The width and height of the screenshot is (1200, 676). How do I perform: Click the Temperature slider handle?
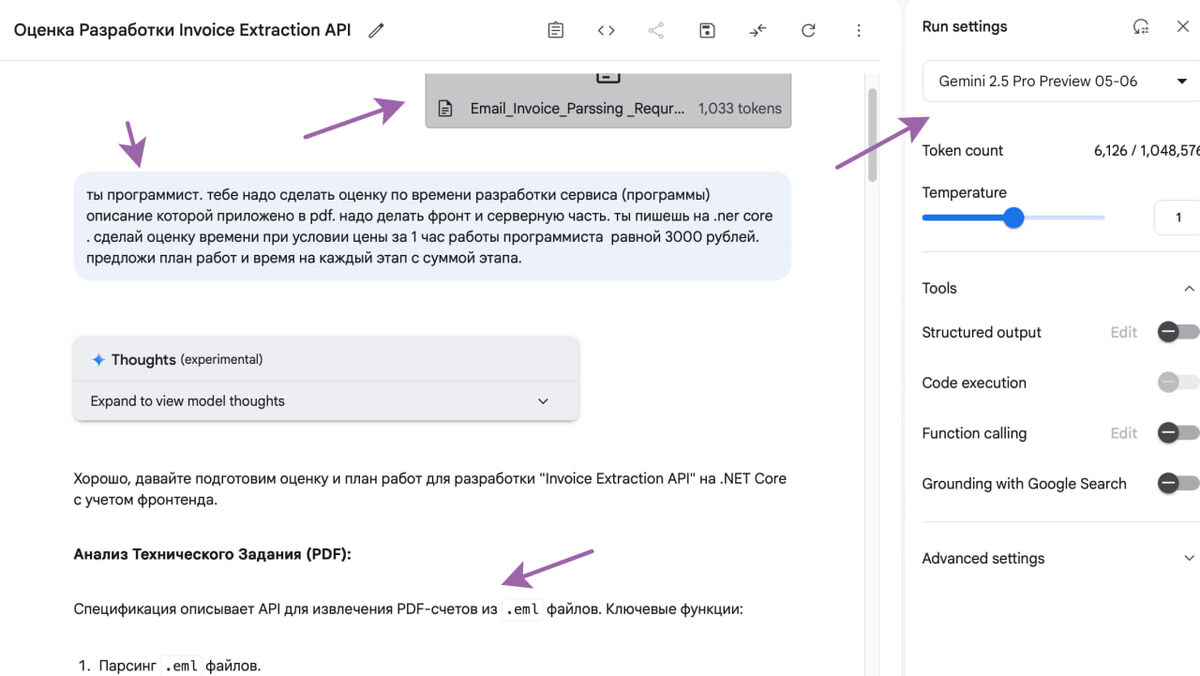[x=1013, y=218]
